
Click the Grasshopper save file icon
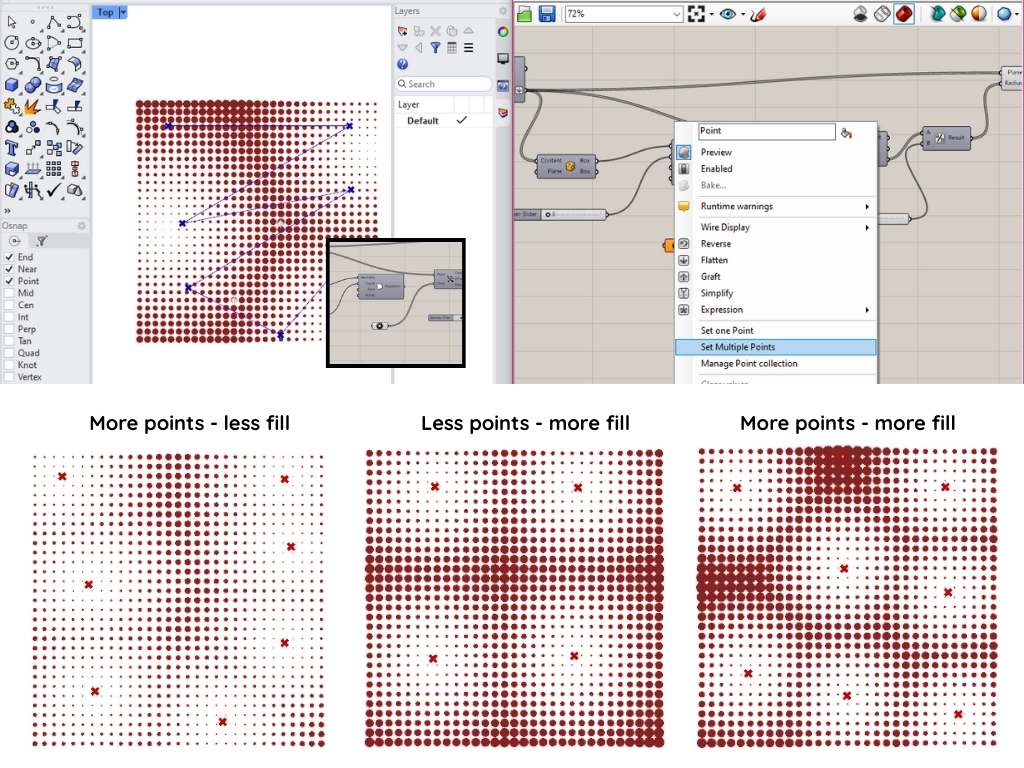pos(547,14)
